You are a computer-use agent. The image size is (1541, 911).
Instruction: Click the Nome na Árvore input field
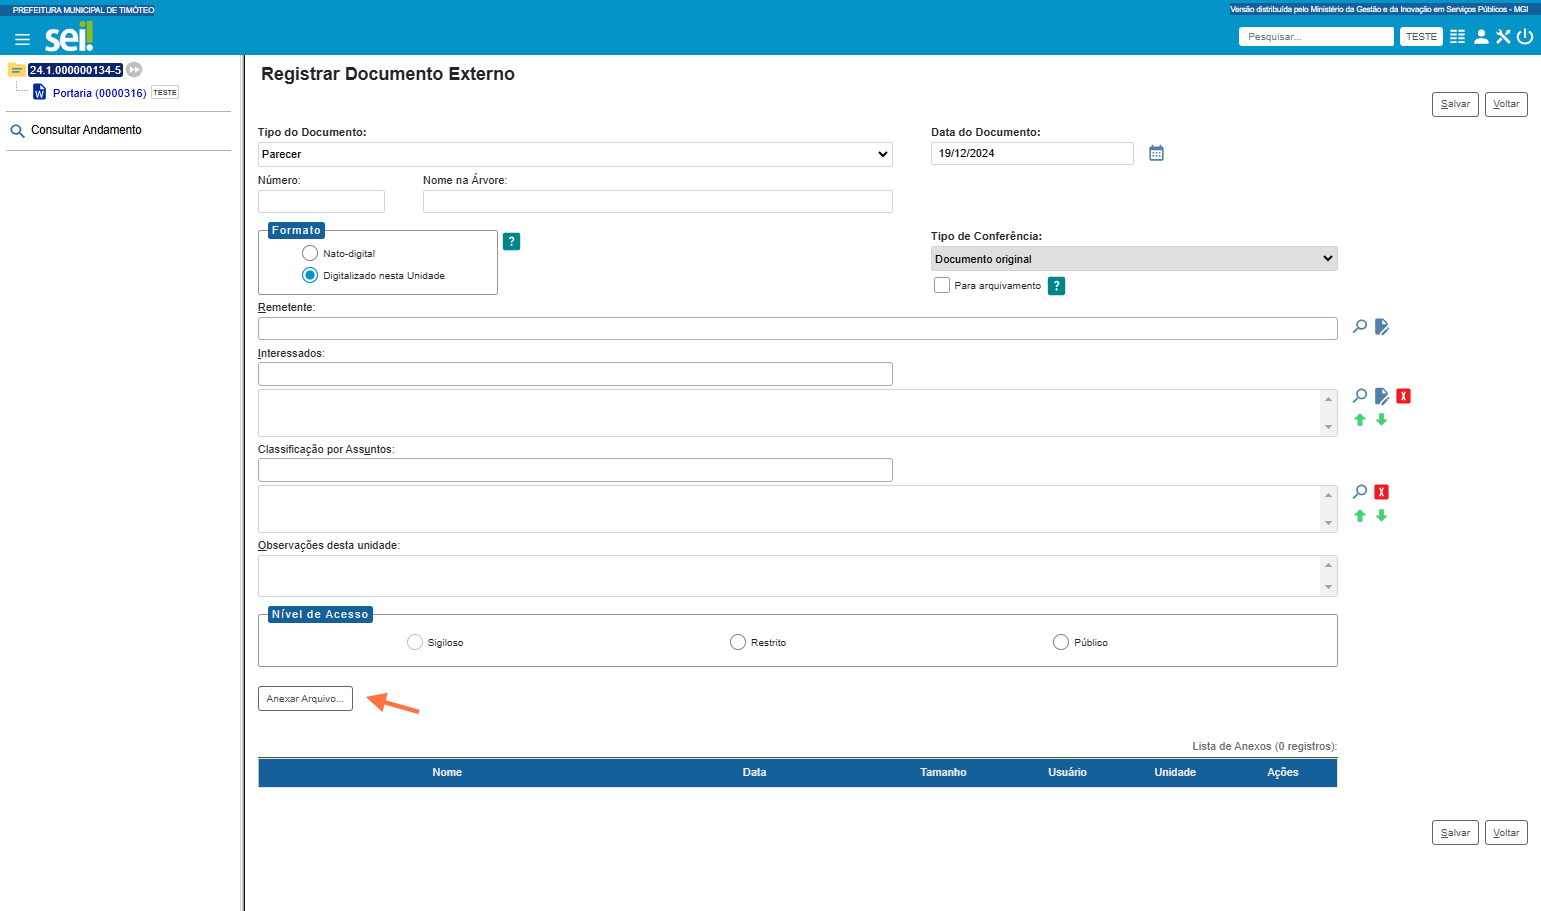[658, 201]
